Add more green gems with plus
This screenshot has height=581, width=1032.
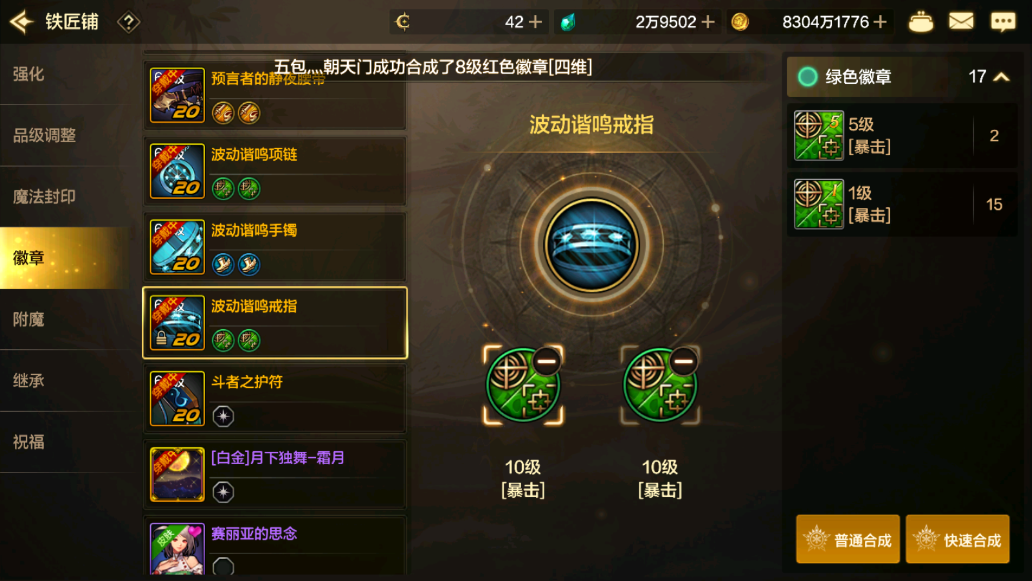pos(708,22)
